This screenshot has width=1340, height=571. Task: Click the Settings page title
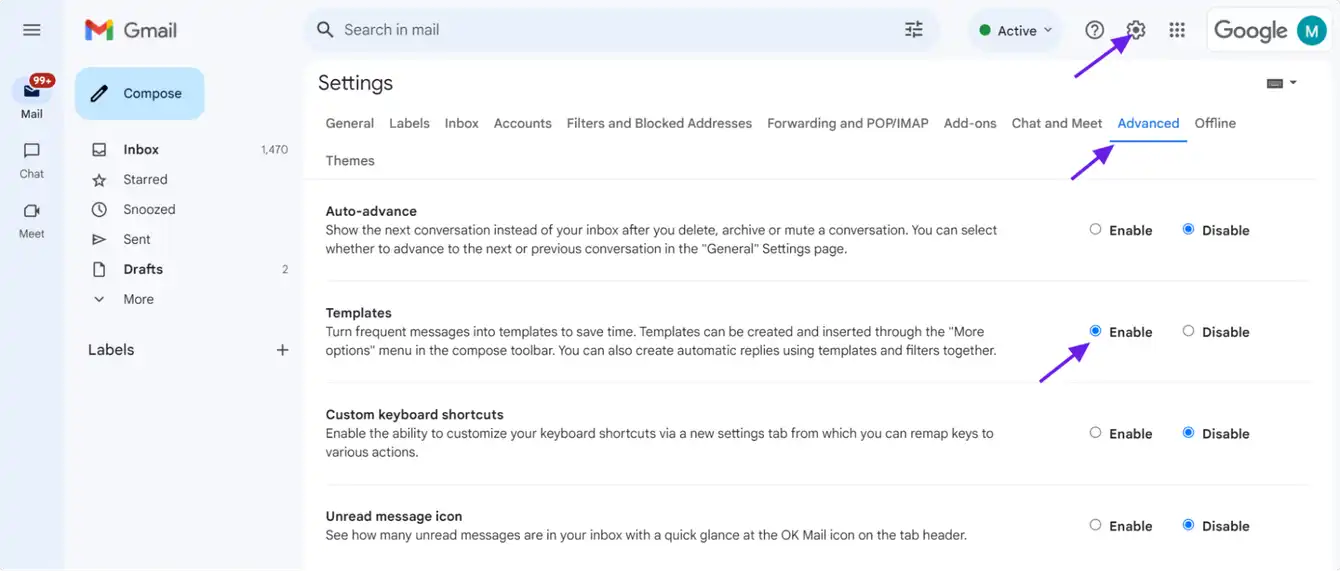click(x=355, y=83)
